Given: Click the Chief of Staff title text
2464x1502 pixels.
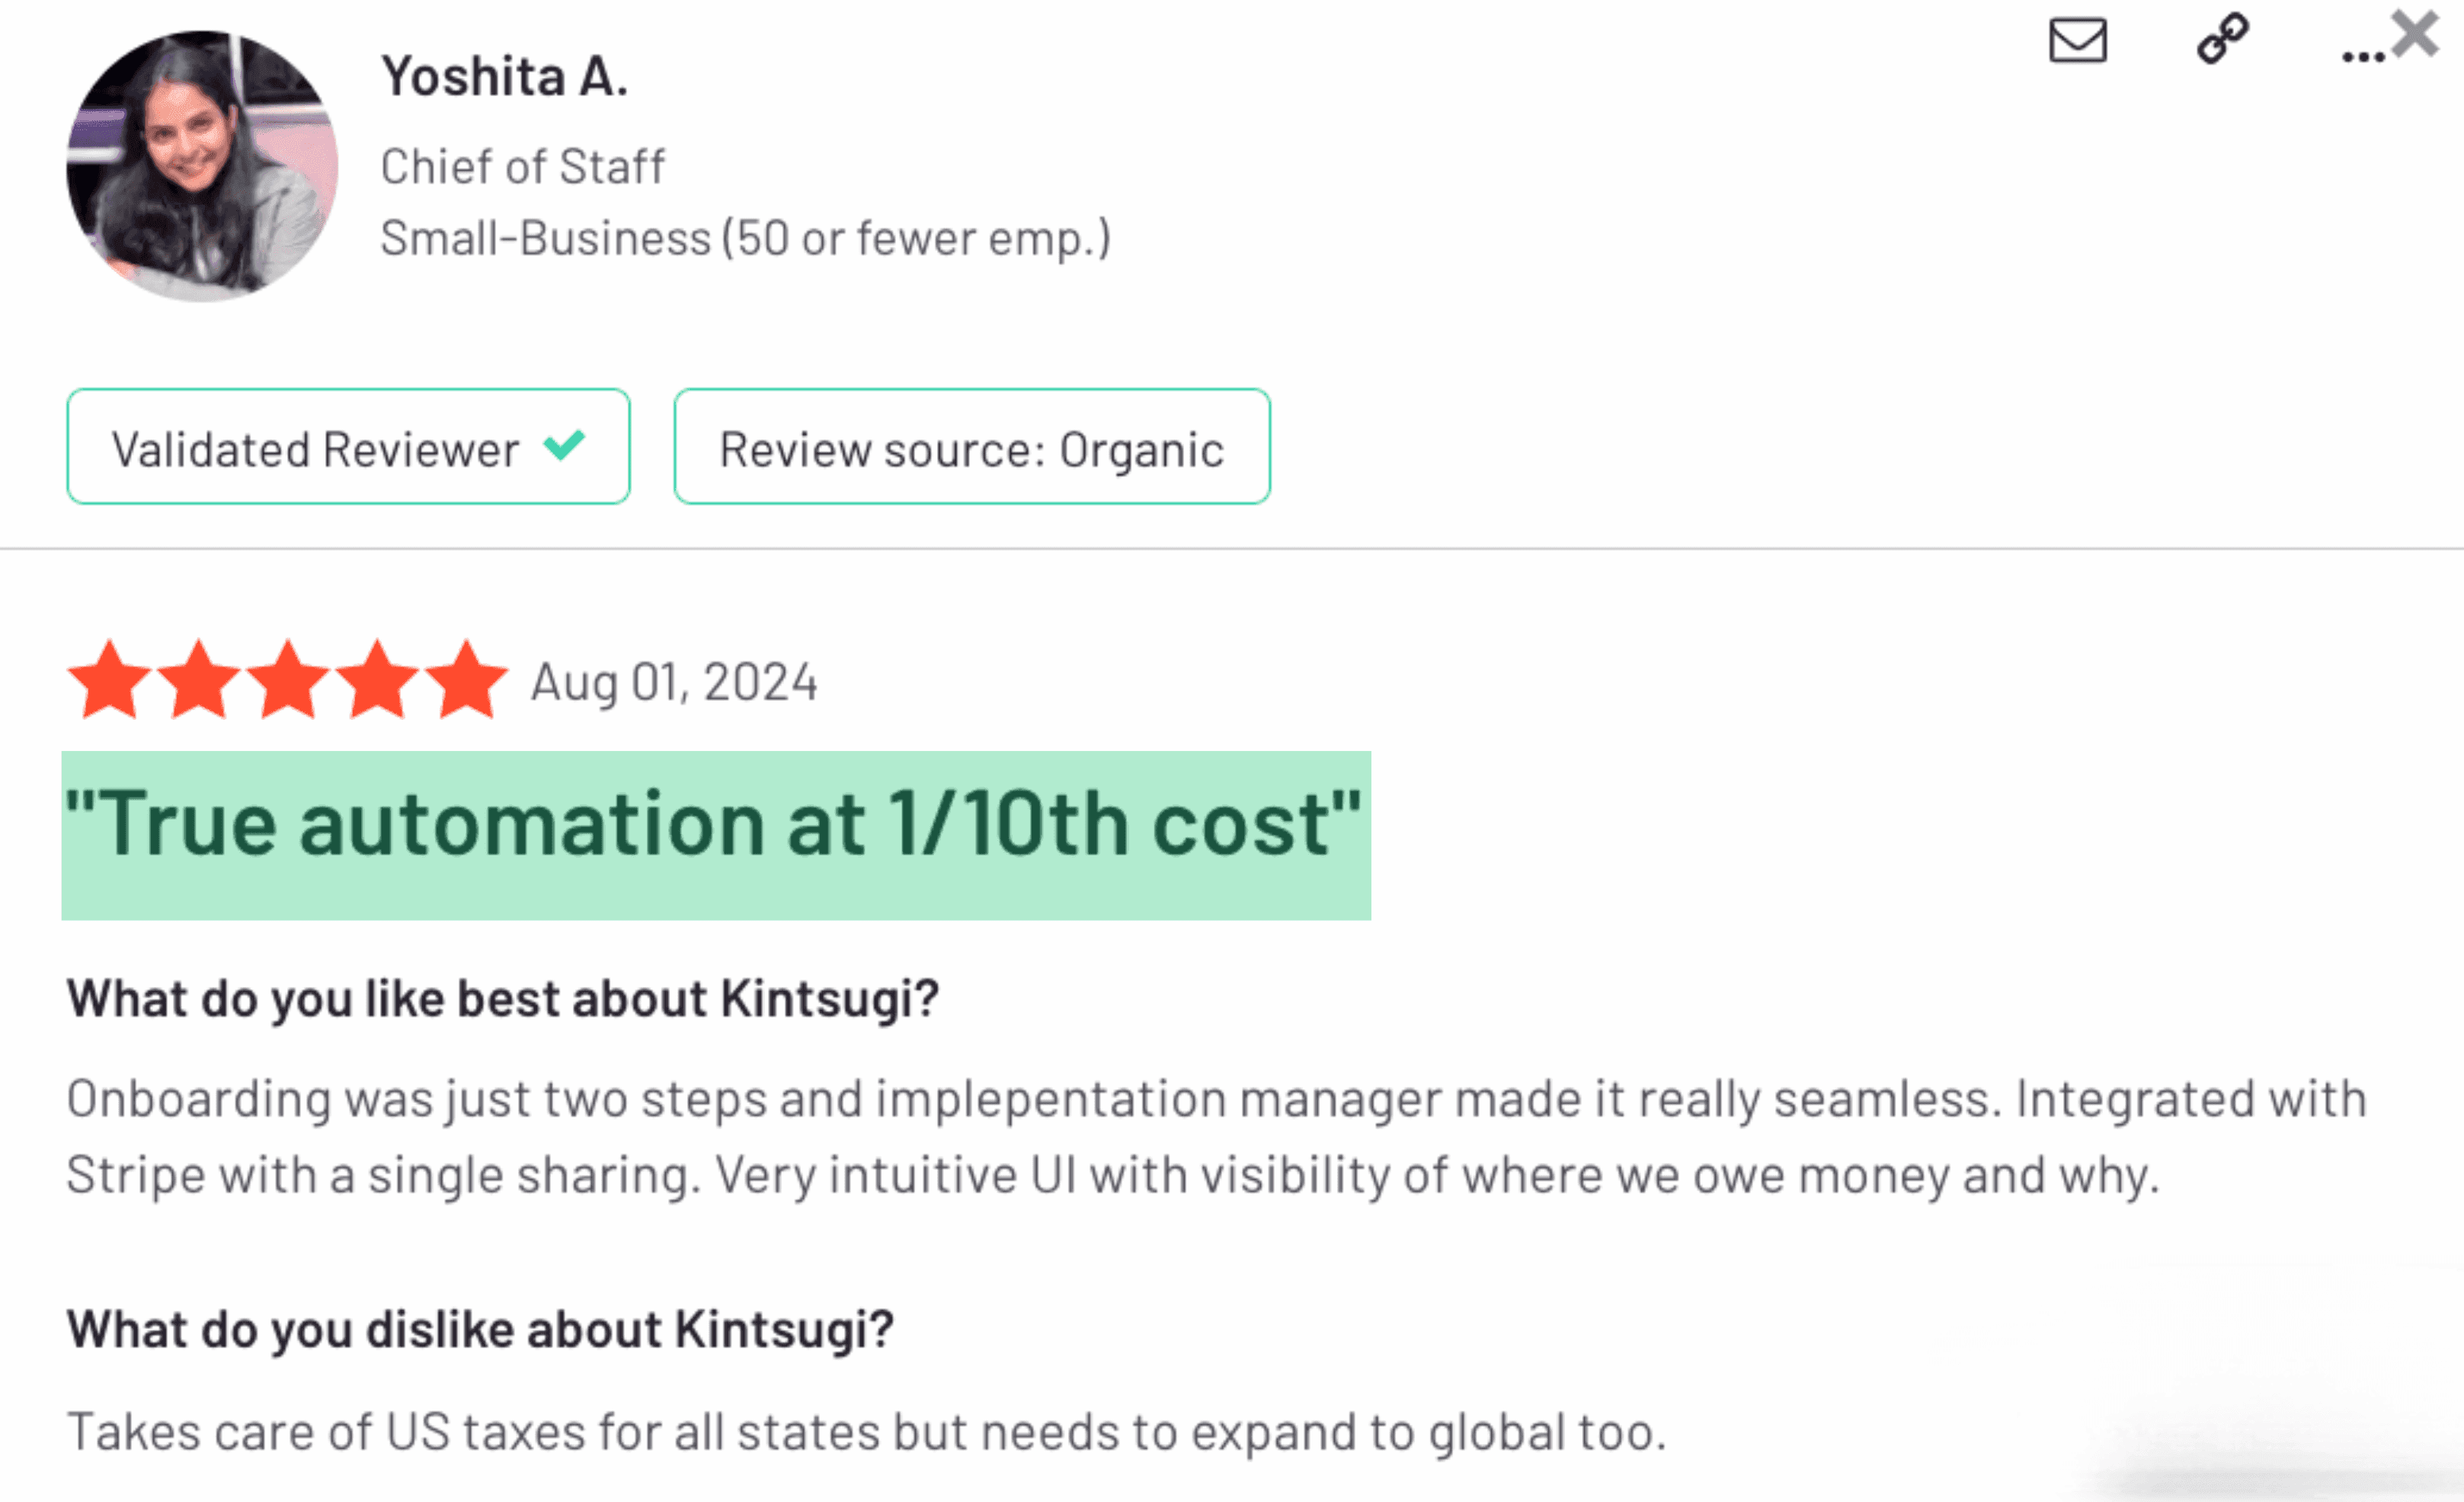Looking at the screenshot, I should coord(523,166).
